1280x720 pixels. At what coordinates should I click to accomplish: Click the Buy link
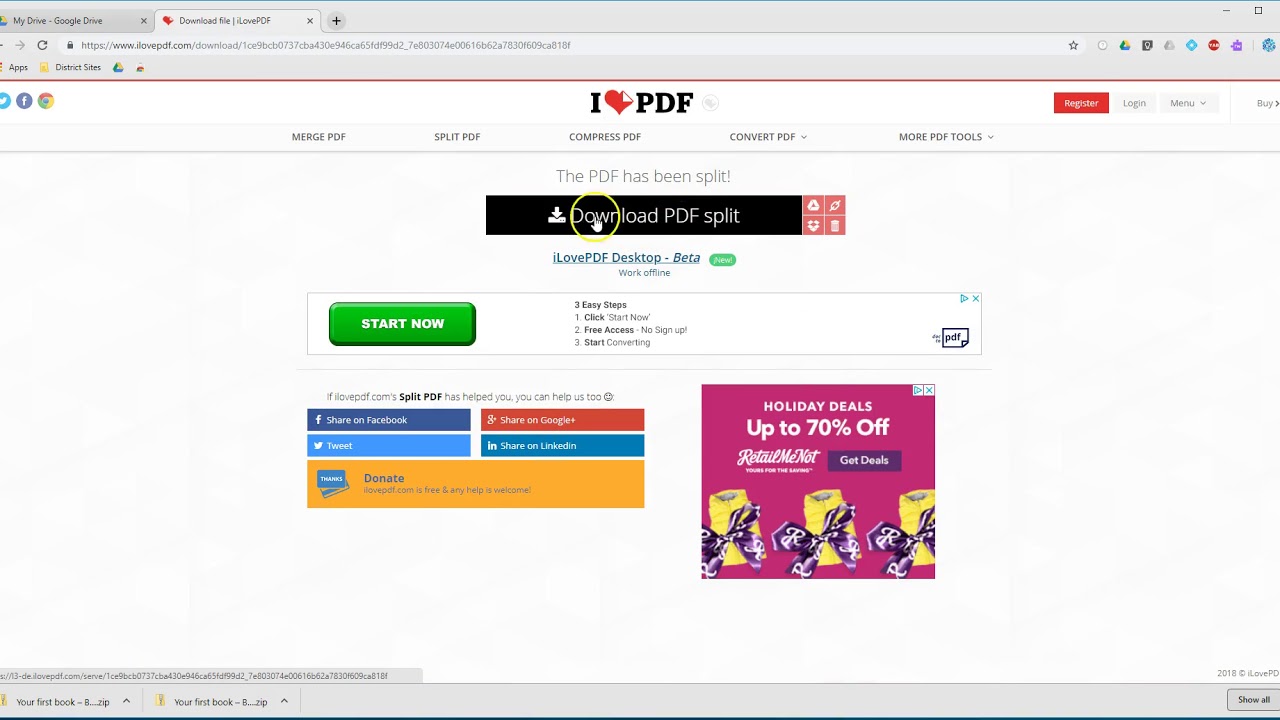(1267, 103)
